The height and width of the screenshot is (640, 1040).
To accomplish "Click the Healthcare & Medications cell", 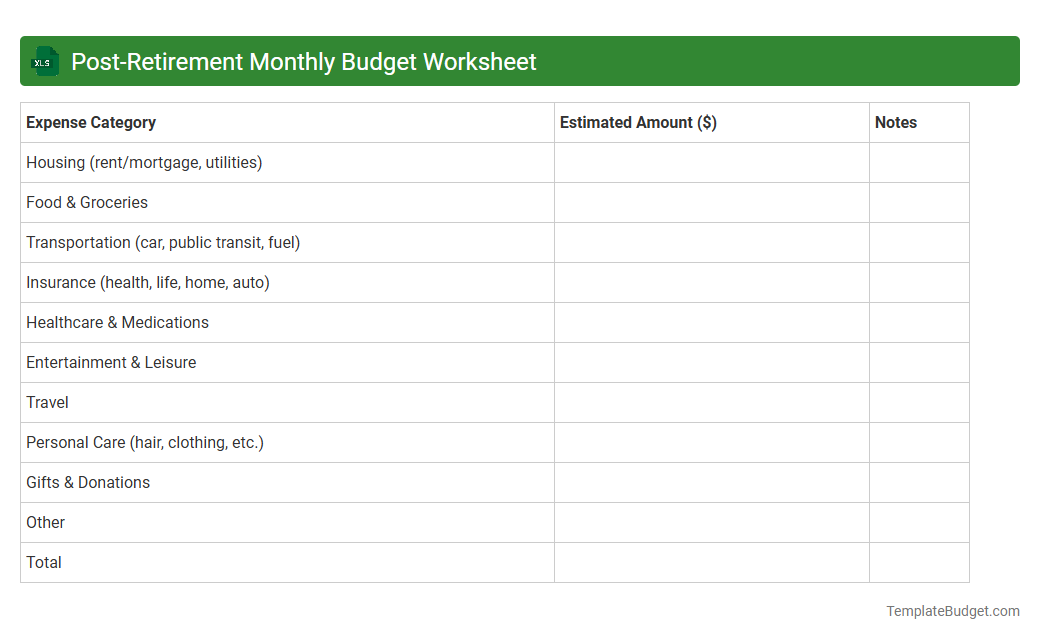I will pos(117,322).
